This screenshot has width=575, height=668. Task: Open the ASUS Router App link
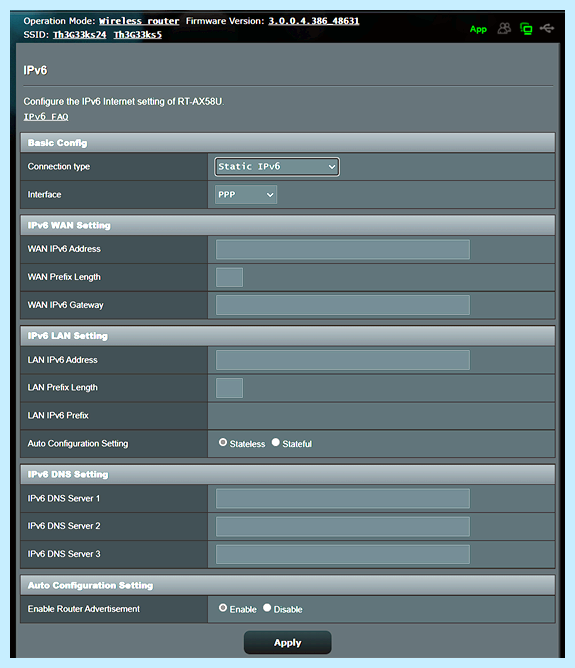coord(478,29)
